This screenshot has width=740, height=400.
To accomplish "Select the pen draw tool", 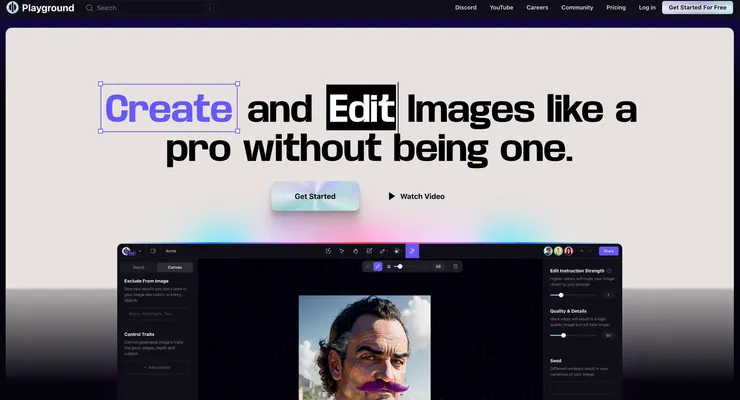I will [383, 251].
